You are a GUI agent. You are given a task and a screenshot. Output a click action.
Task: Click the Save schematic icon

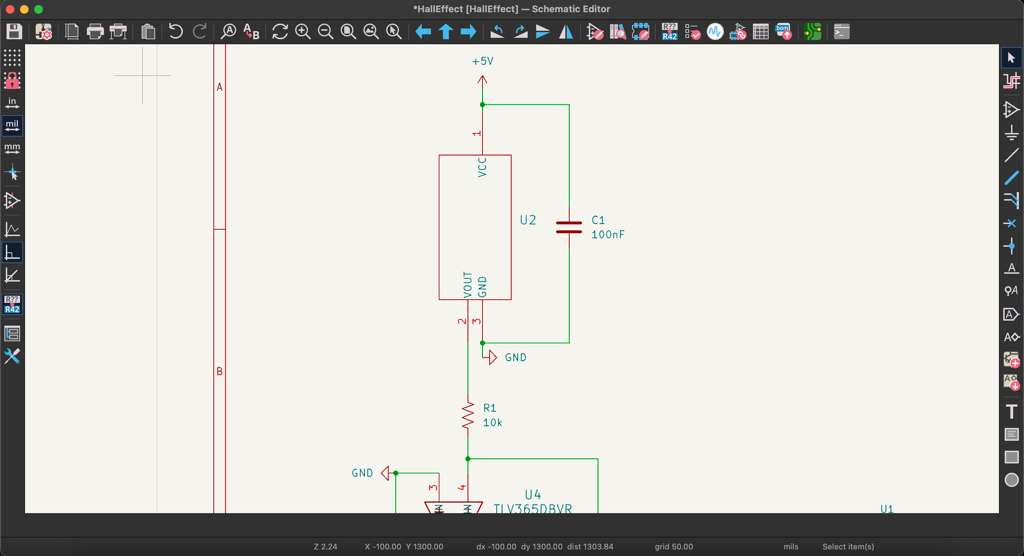[x=14, y=32]
